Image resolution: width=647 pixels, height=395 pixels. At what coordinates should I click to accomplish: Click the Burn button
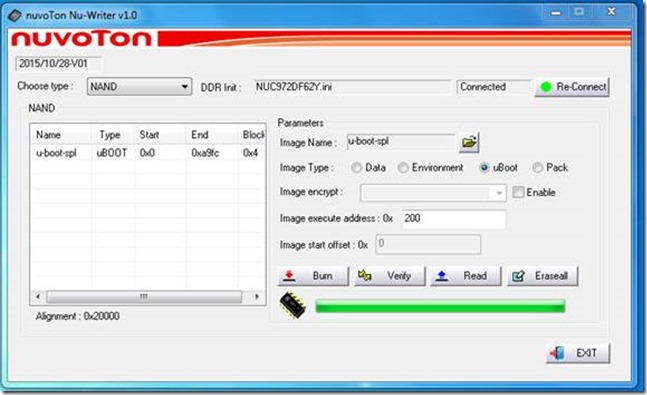[313, 276]
